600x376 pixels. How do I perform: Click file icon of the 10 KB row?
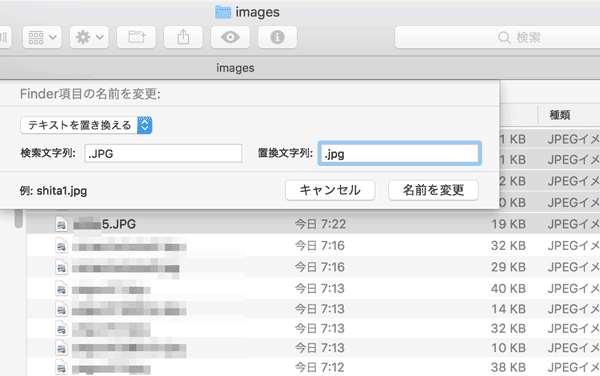click(x=61, y=348)
